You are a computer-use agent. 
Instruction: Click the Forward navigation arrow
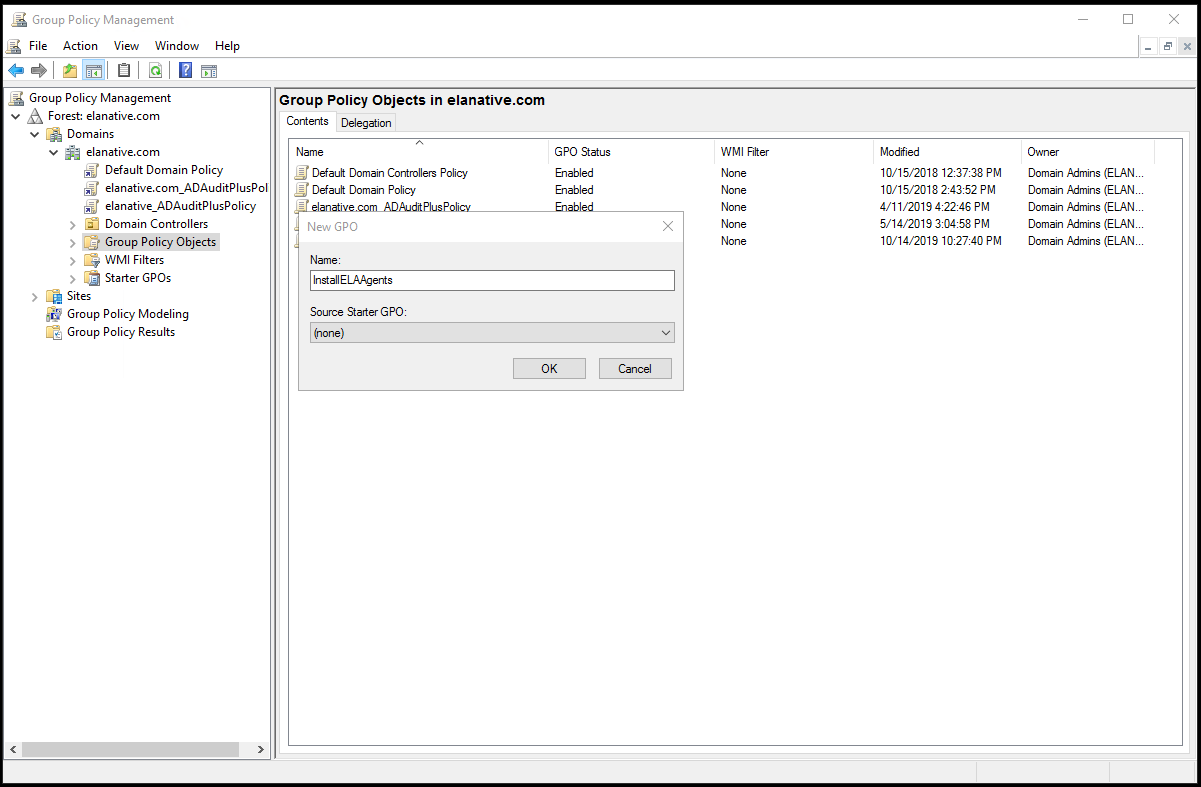39,70
